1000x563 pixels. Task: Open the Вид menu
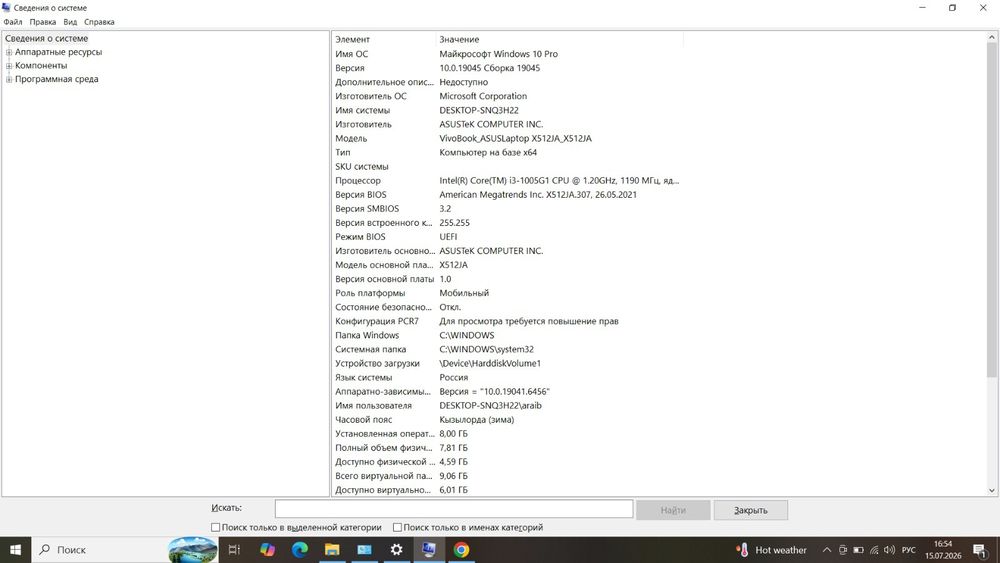[70, 22]
